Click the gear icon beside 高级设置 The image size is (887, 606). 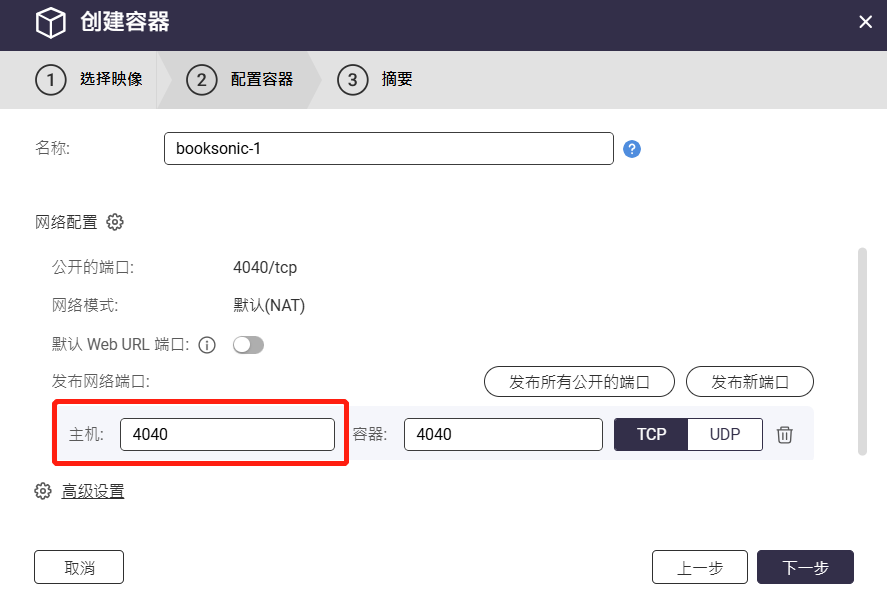click(x=42, y=491)
